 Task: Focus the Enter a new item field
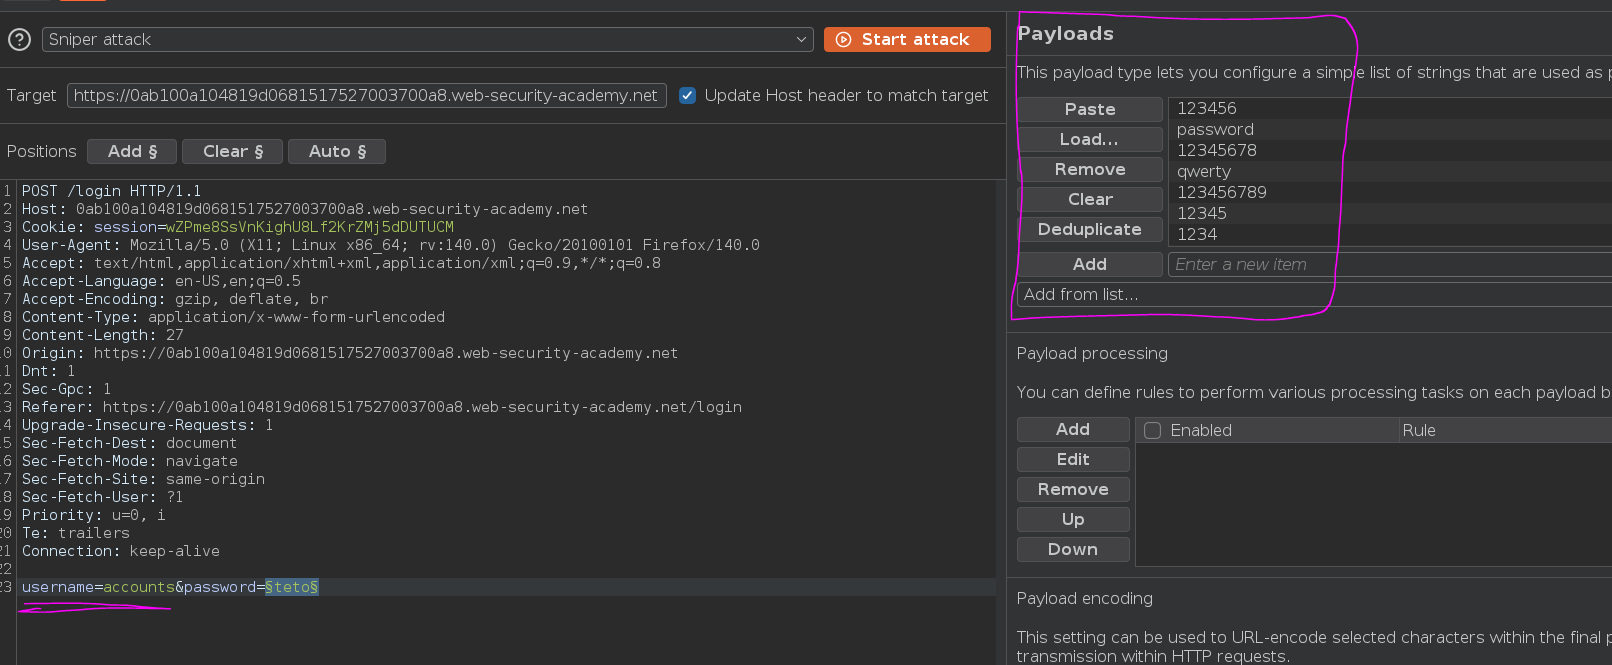point(1390,265)
